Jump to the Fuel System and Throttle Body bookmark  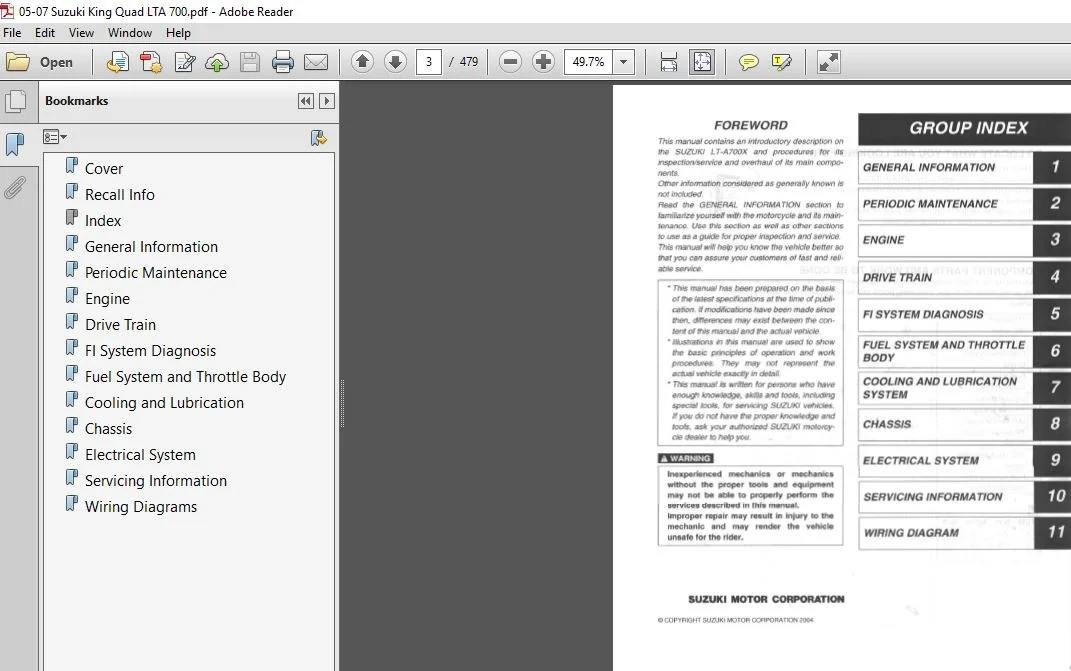click(185, 376)
